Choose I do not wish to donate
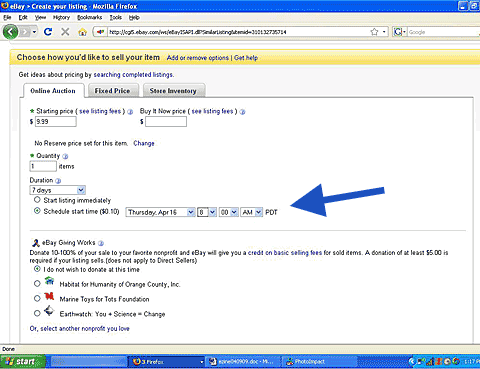 (37, 269)
